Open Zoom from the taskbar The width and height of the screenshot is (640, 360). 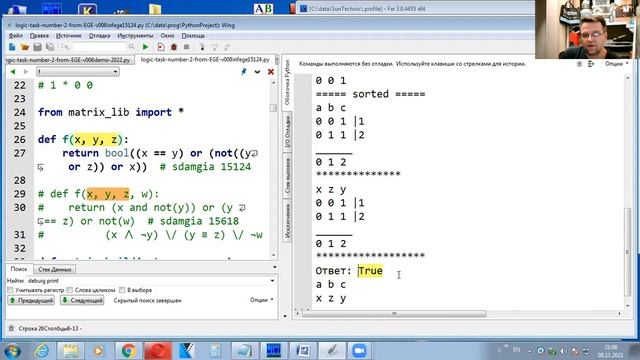(x=359, y=351)
